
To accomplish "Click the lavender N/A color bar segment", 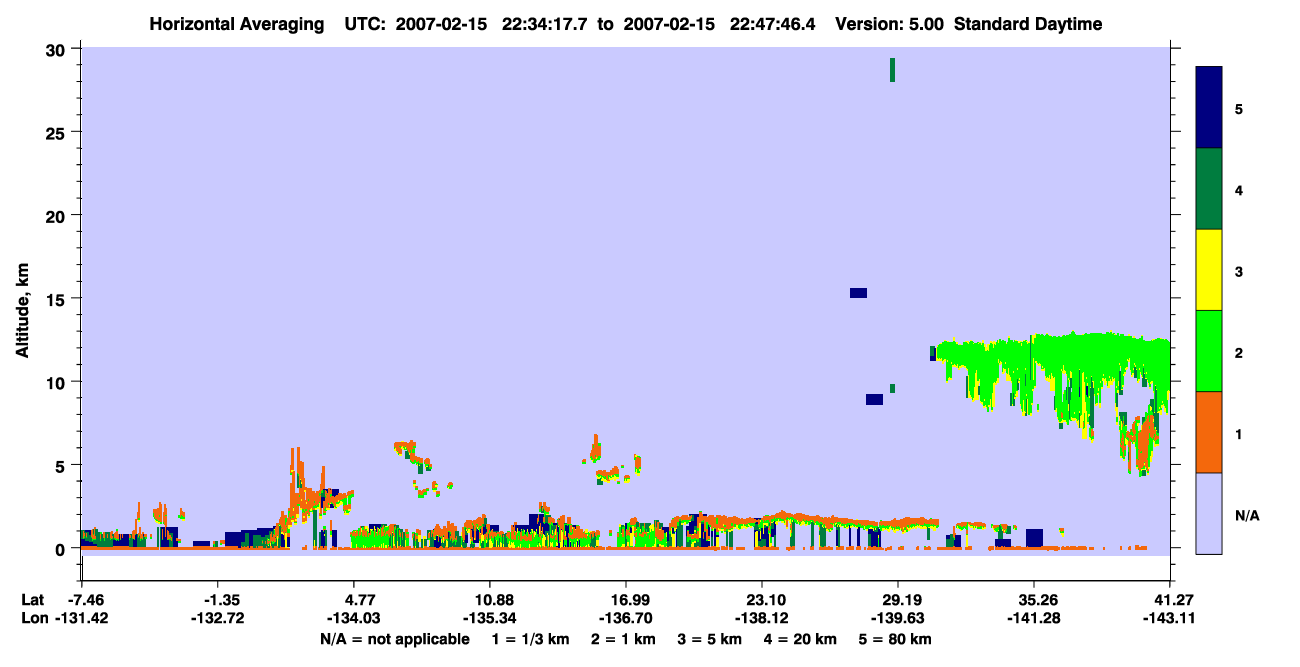I will click(x=1209, y=513).
